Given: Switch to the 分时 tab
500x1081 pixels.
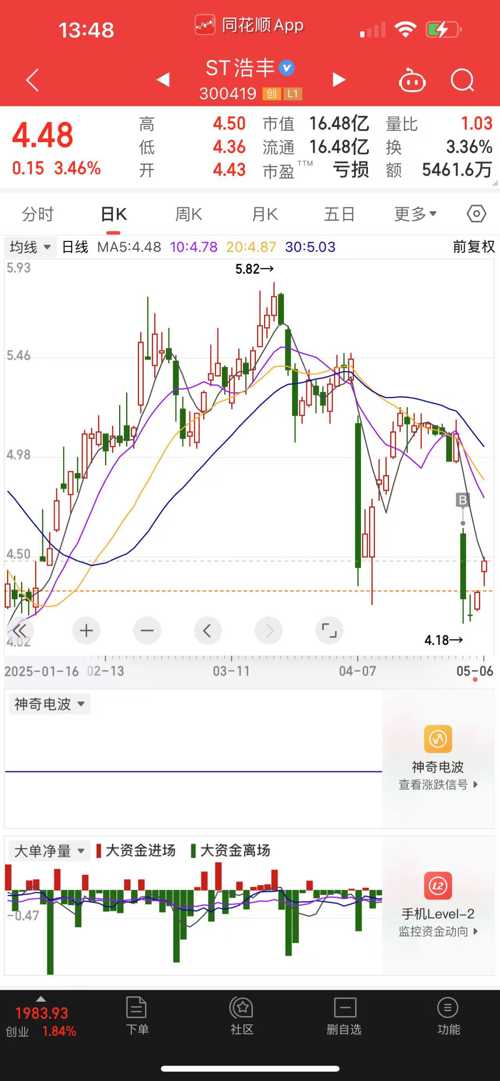Looking at the screenshot, I should 37,214.
